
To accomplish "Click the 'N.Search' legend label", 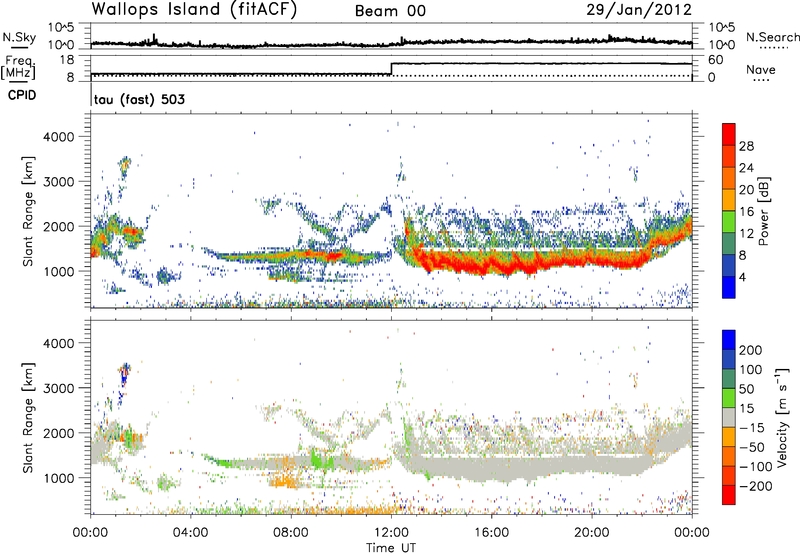I will [x=772, y=37].
